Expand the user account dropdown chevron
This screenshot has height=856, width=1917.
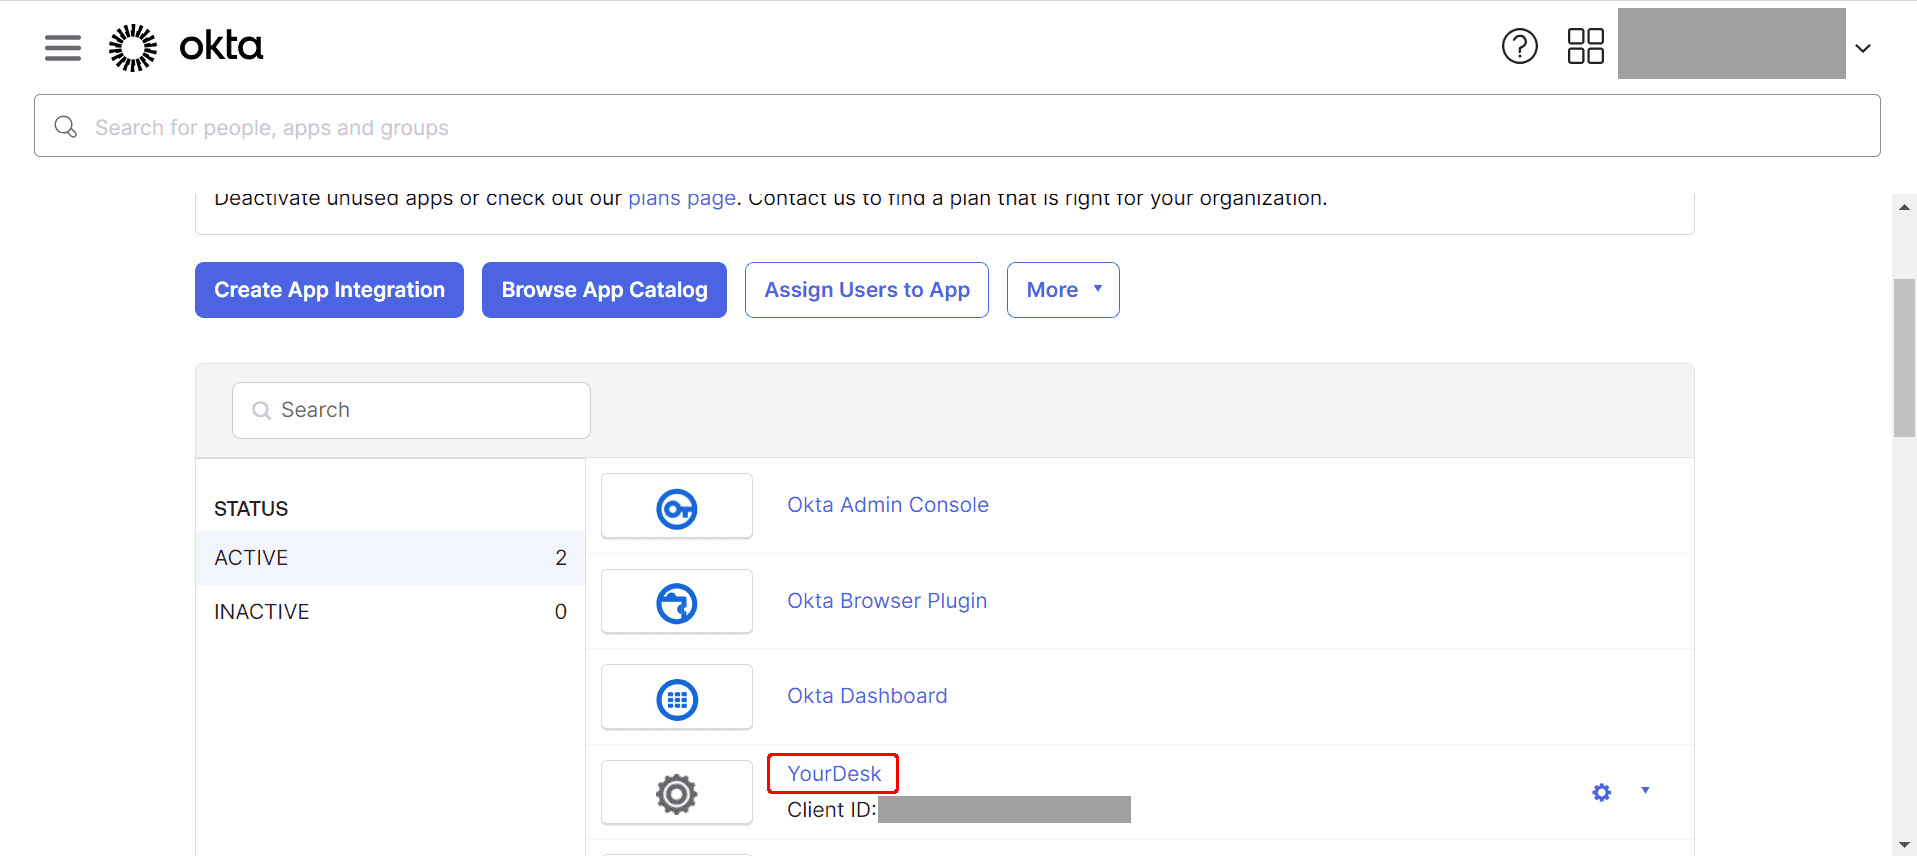1863,48
